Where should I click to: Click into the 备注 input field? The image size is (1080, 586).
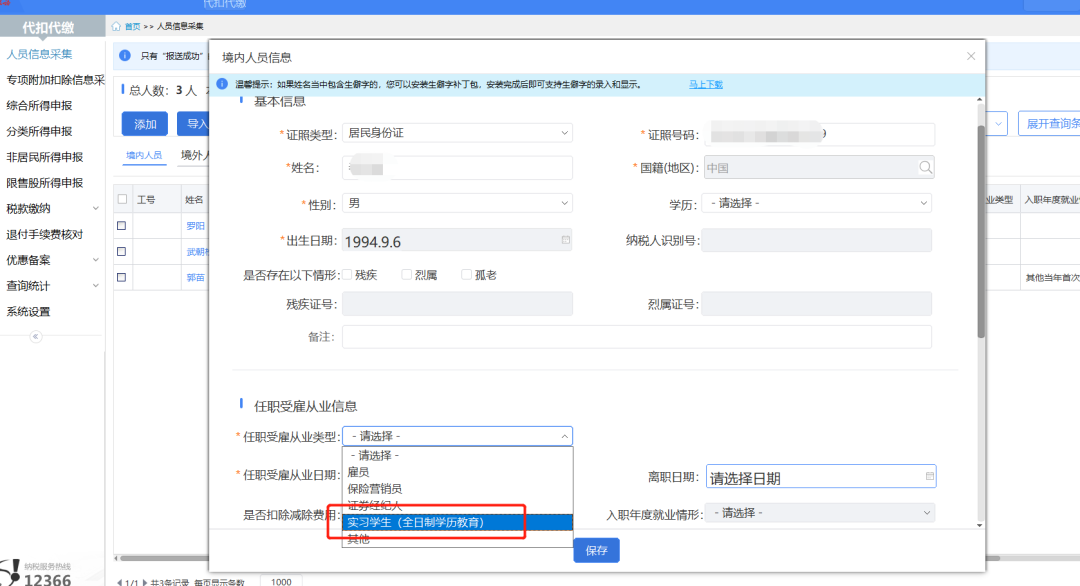pos(636,337)
